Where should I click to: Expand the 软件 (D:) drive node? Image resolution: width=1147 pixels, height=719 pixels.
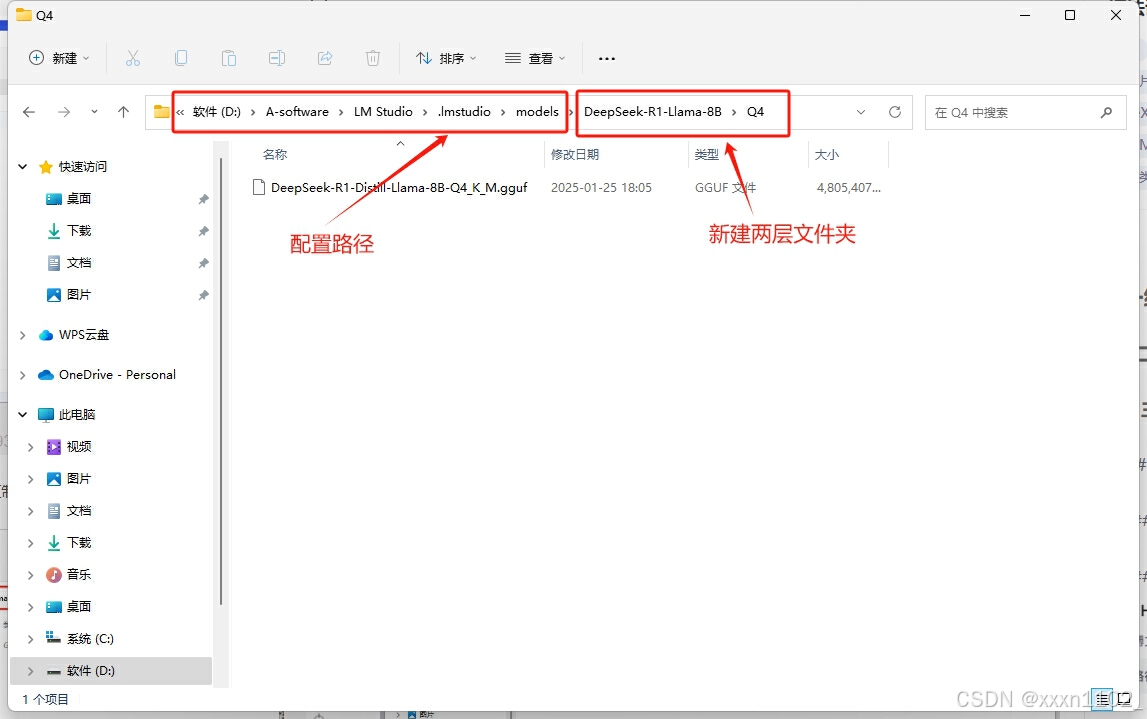(31, 671)
